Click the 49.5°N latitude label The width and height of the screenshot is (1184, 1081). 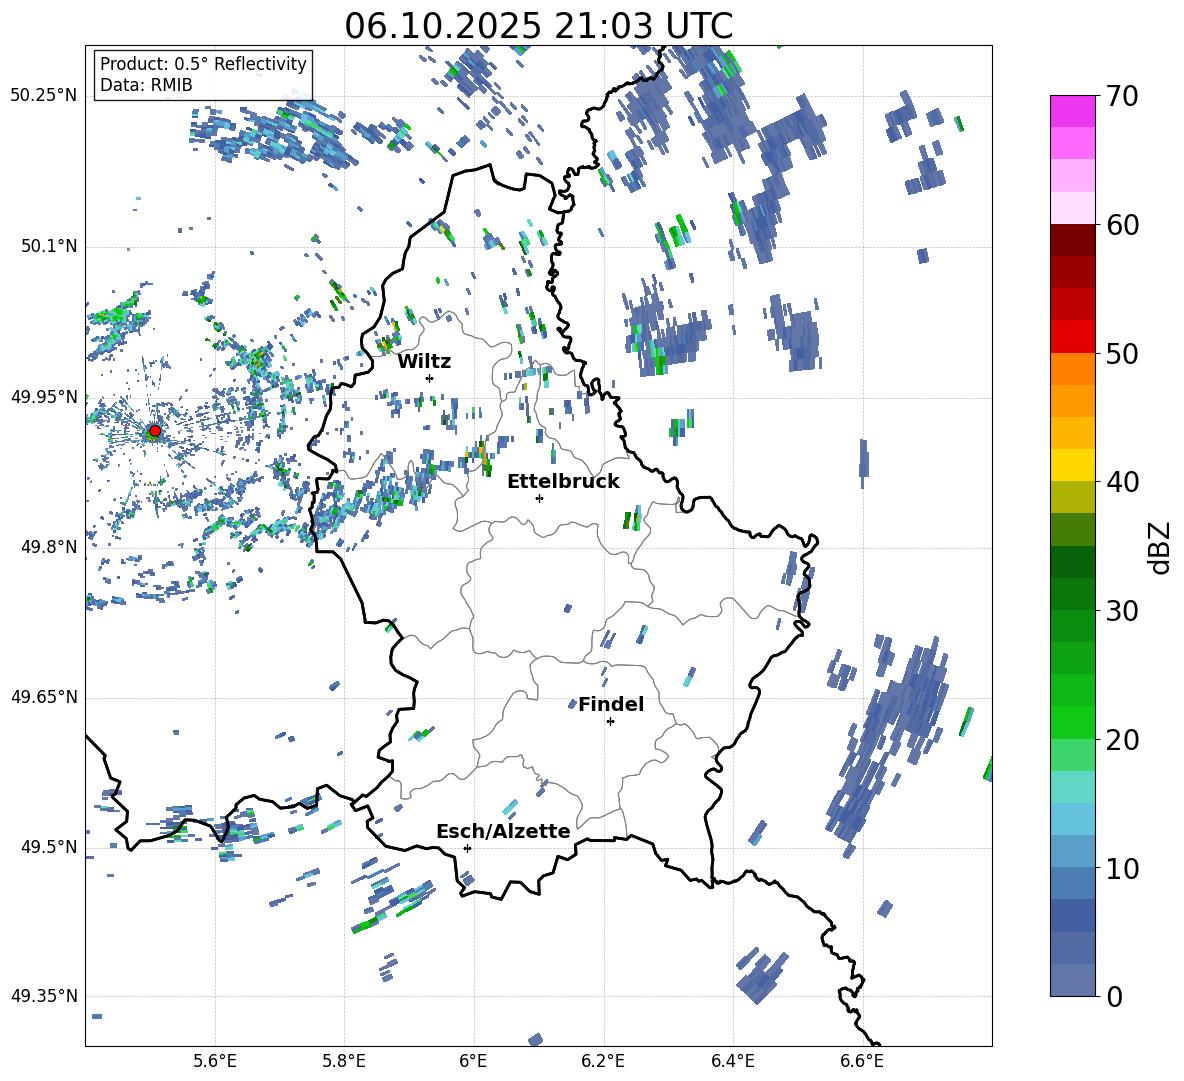[x=48, y=846]
